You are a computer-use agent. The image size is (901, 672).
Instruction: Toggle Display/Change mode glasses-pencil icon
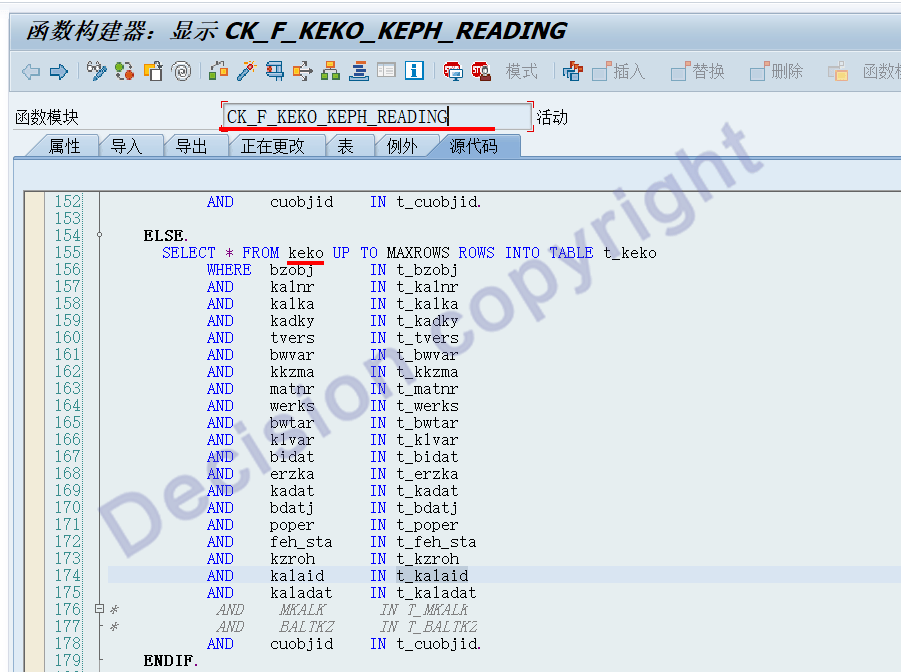[x=96, y=71]
